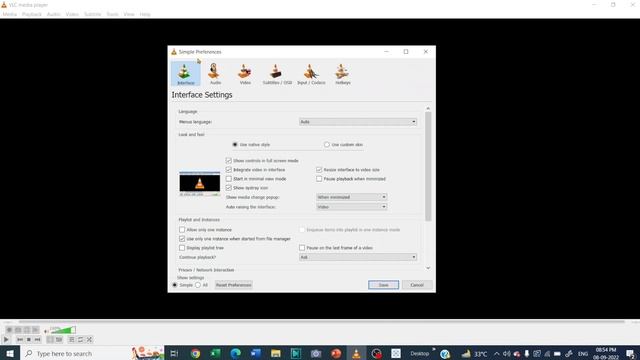Open File Explorer from the taskbar
This screenshot has height=360, width=640.
point(276,353)
